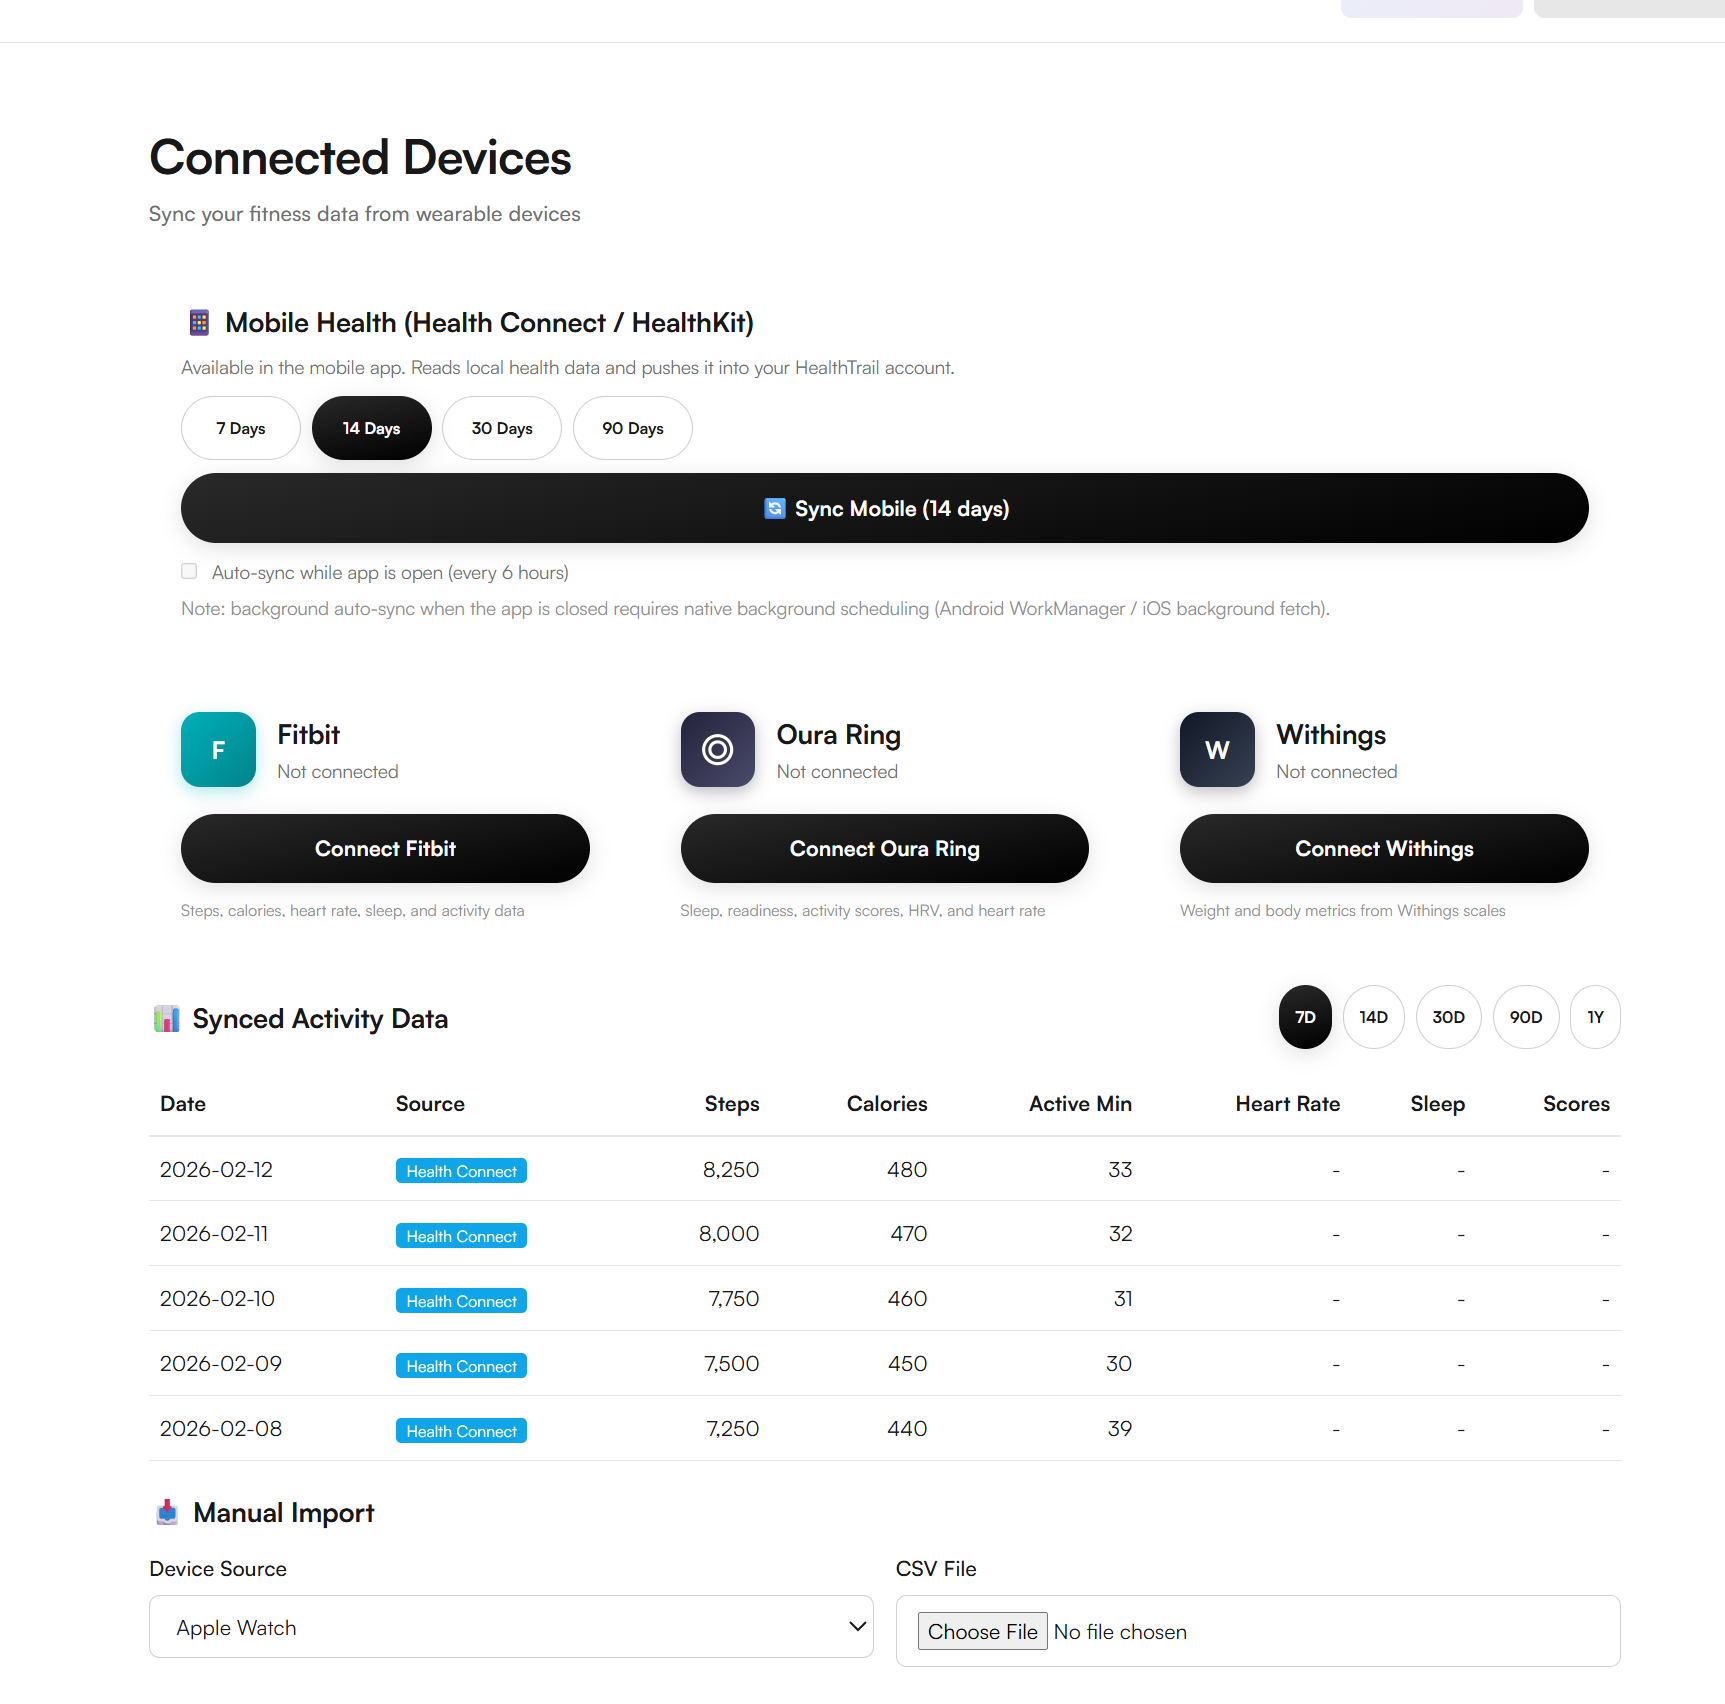1725x1704 pixels.
Task: Select the 90 Days sync period
Action: coord(632,428)
